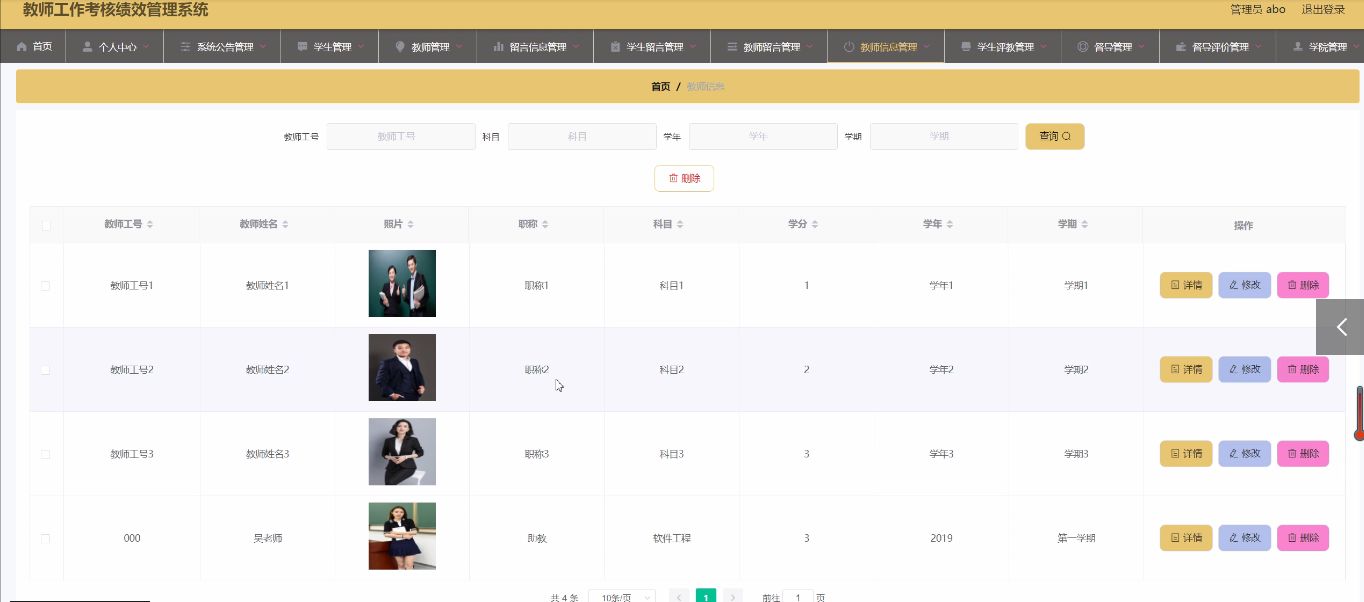
Task: Click the 软件工程 subject cell
Action: pyautogui.click(x=671, y=538)
